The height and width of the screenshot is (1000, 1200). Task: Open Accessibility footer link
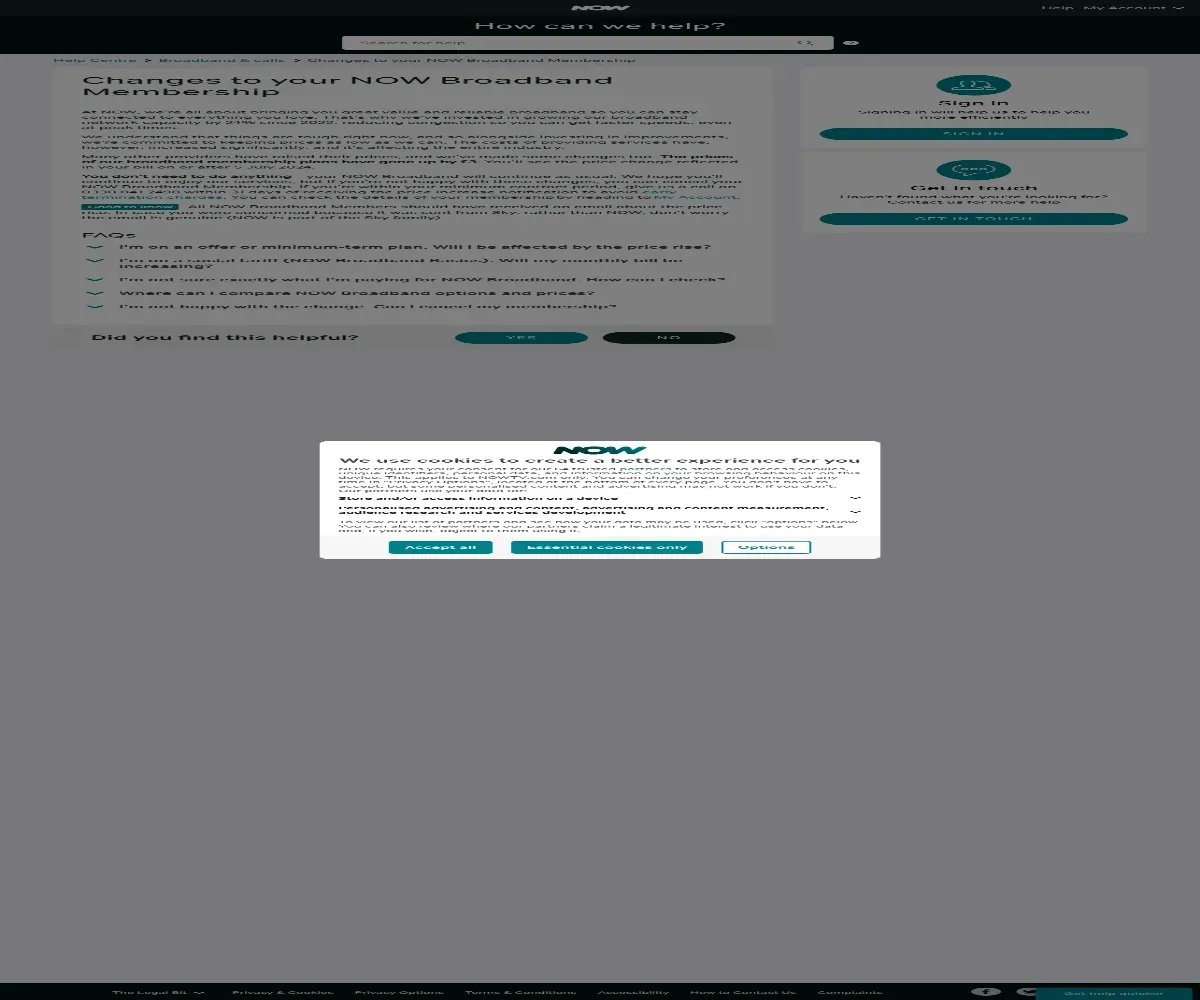633,992
